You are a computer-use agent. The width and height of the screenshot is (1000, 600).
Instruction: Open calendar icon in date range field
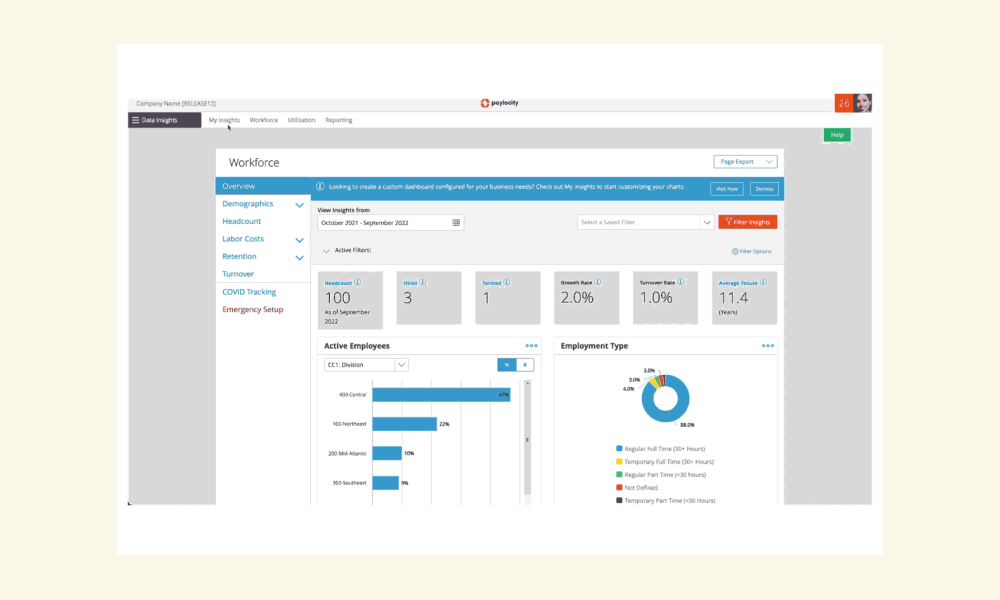coord(456,223)
